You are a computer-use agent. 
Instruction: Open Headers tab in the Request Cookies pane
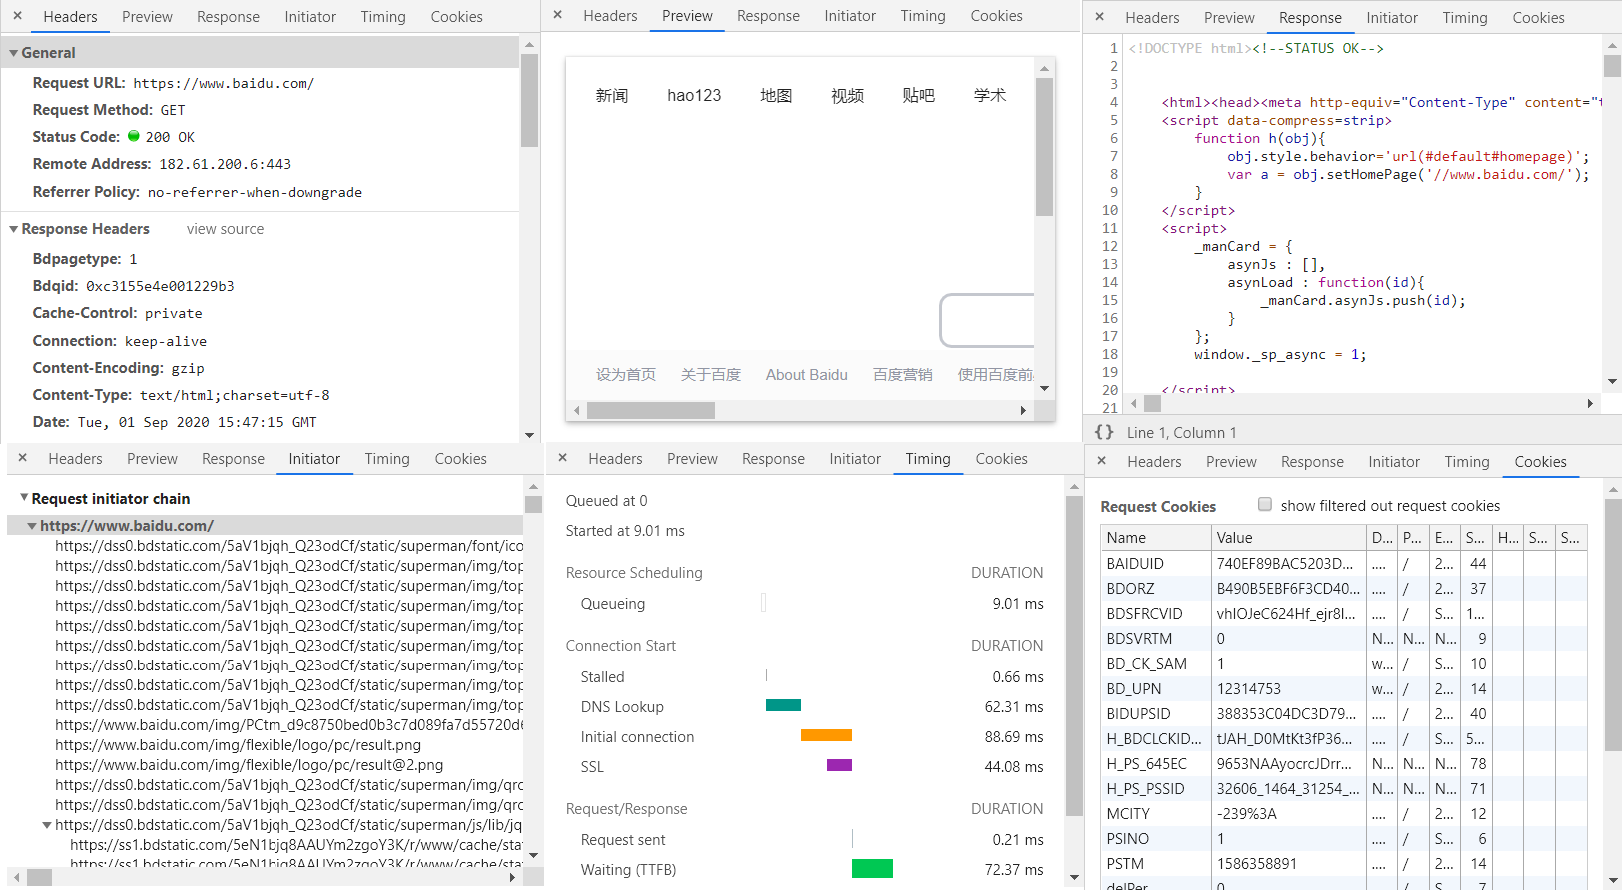click(x=1154, y=462)
